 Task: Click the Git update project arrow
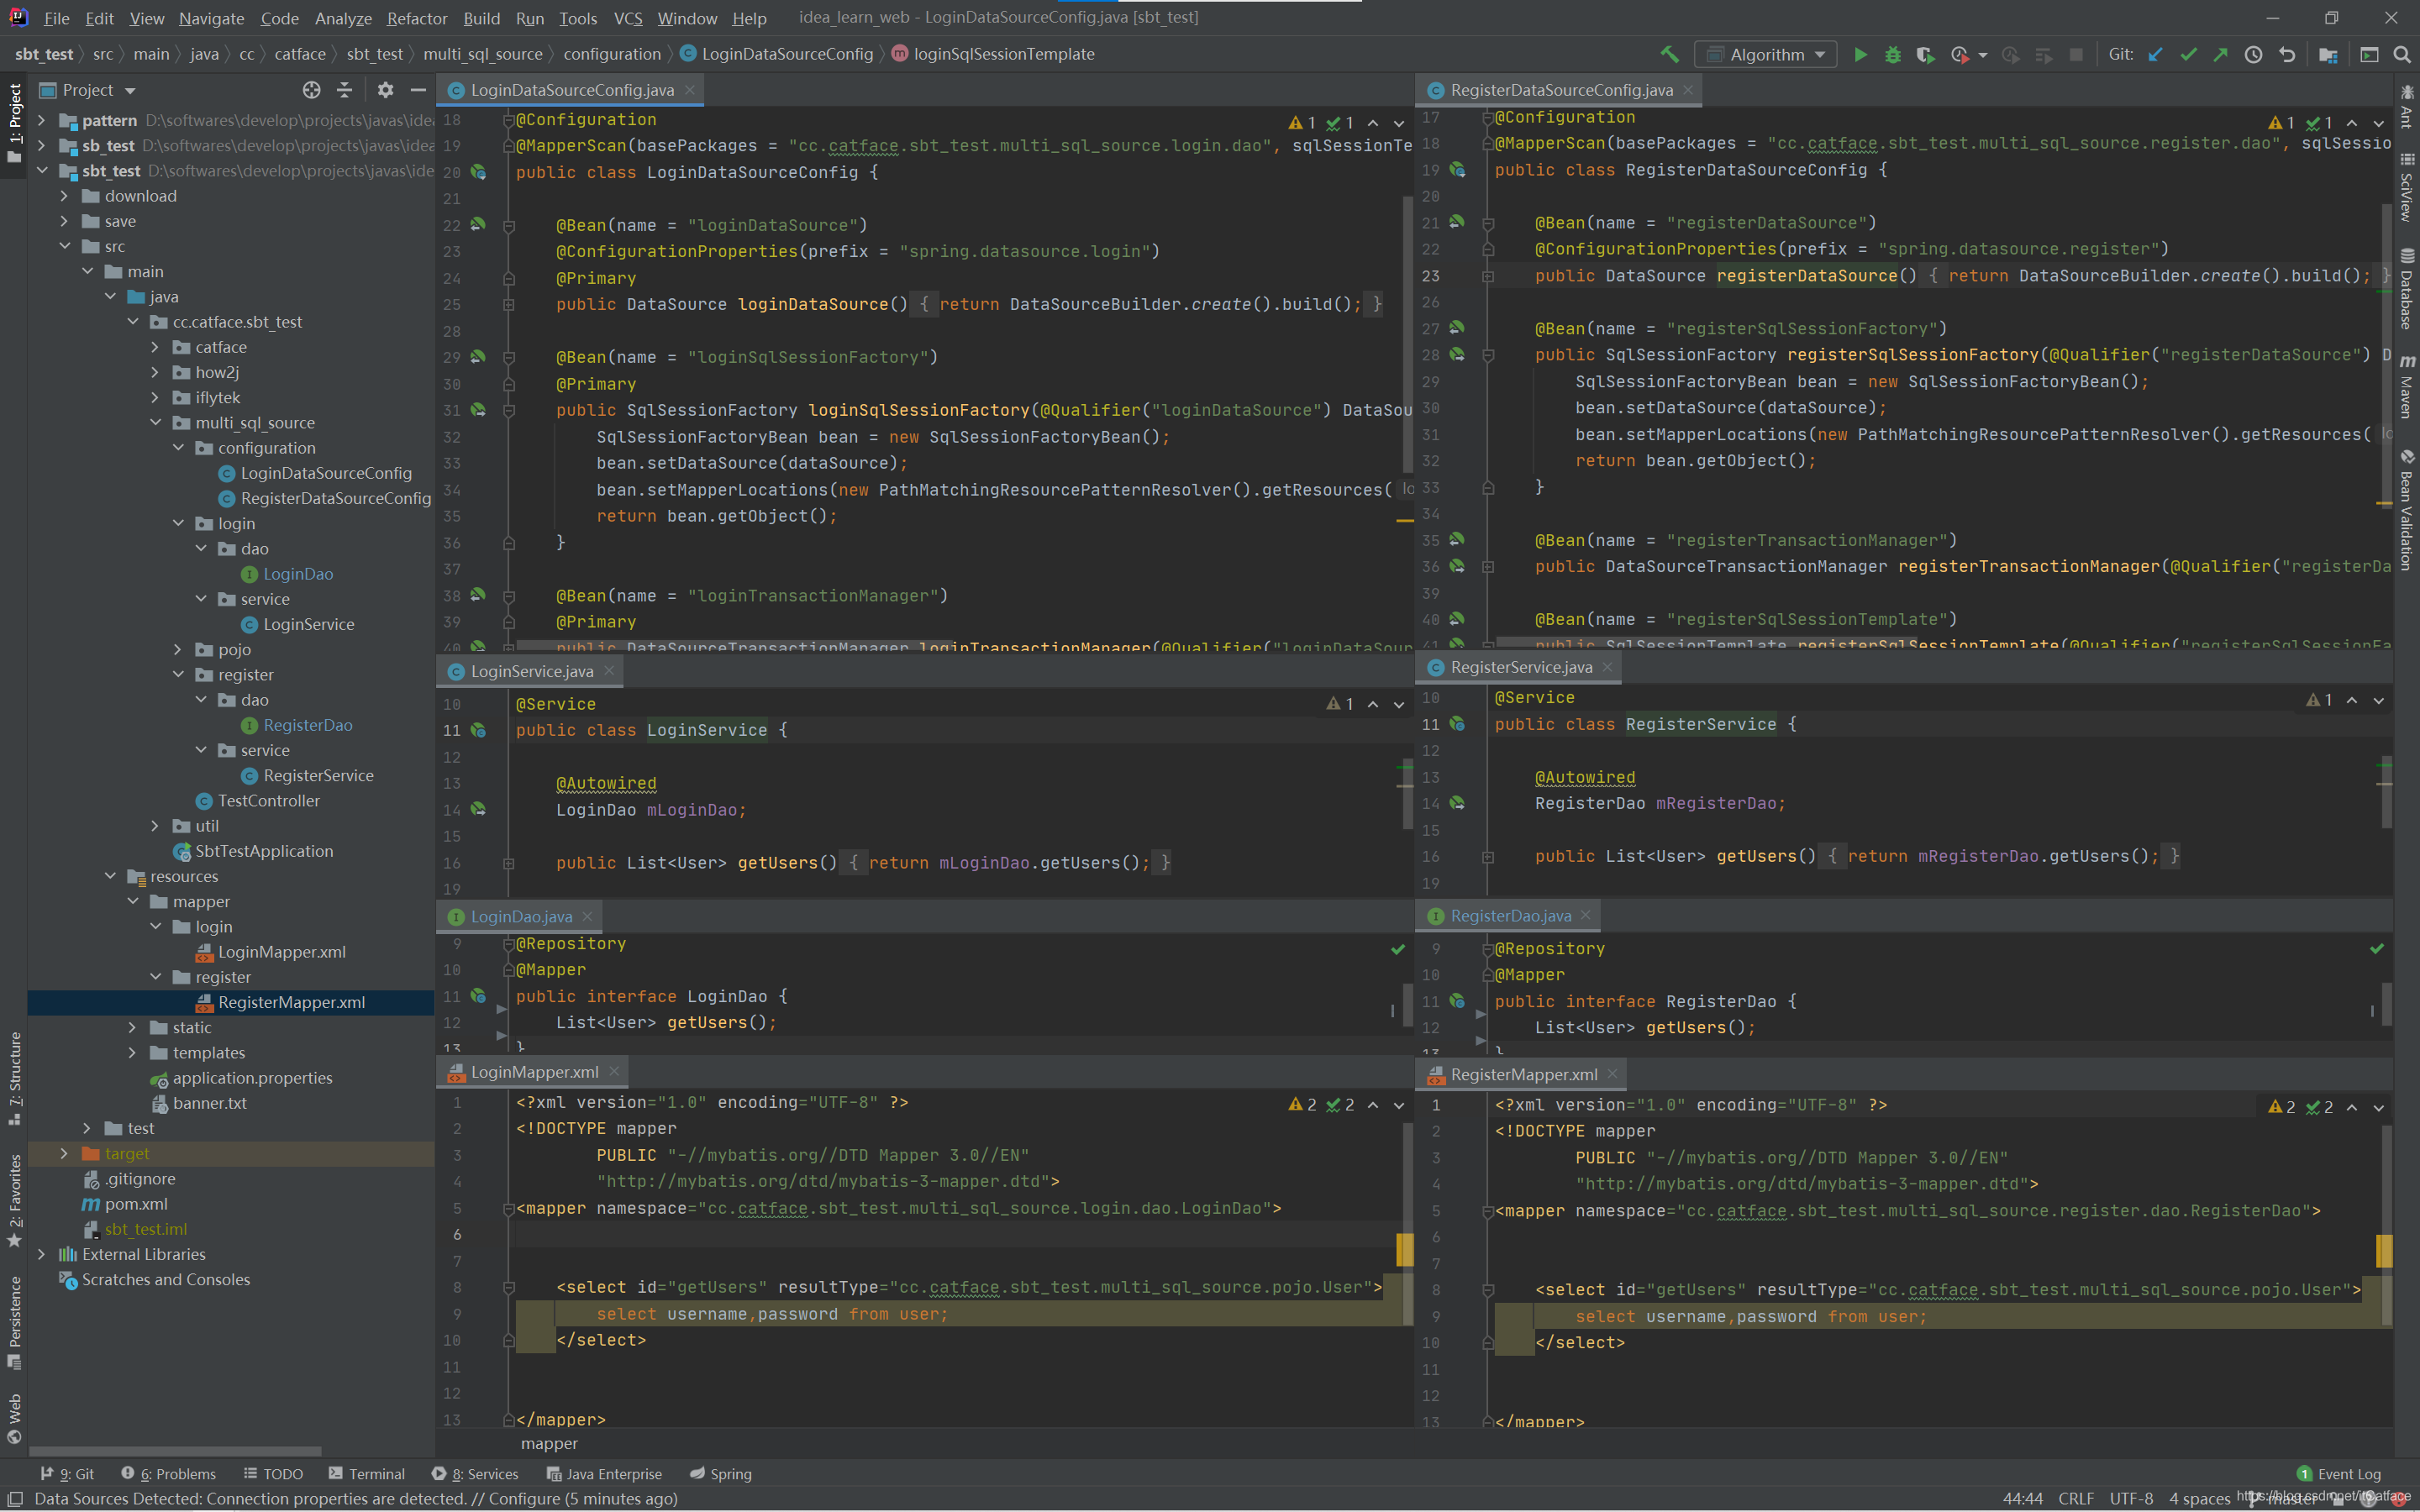click(2156, 54)
